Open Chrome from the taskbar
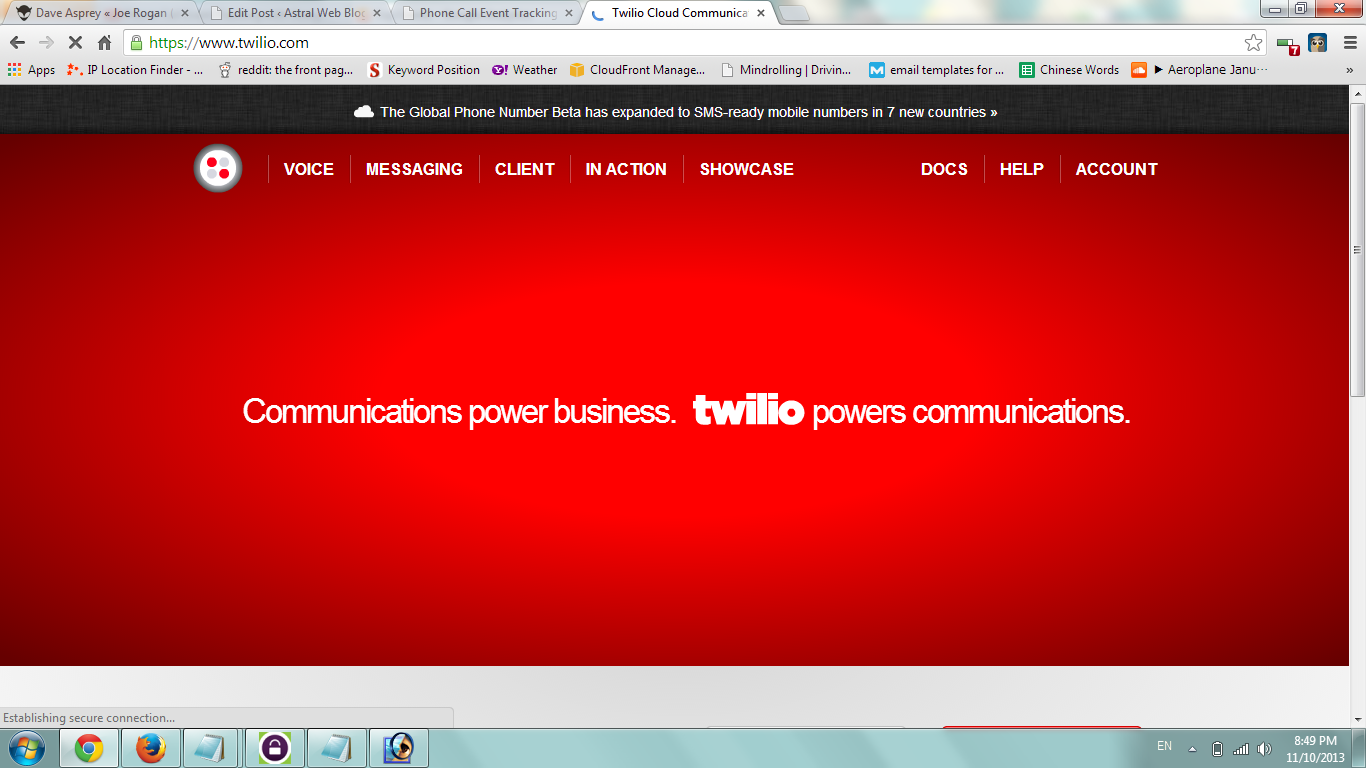1366x768 pixels. [x=89, y=748]
